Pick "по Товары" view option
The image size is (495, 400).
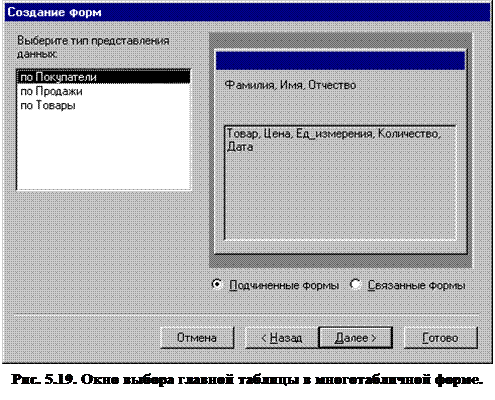[x=103, y=105]
